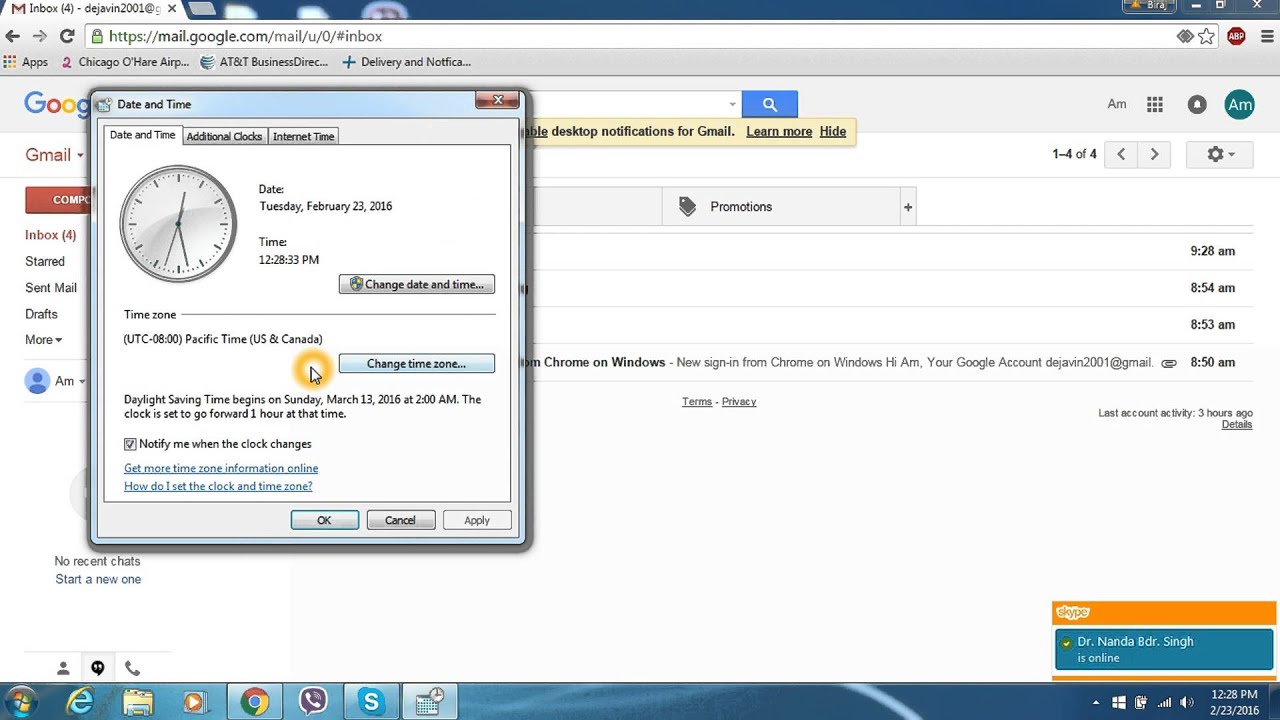Open the taskbar clock showing 12:28 PM
Screen dimensions: 1280x720
tap(1233, 702)
